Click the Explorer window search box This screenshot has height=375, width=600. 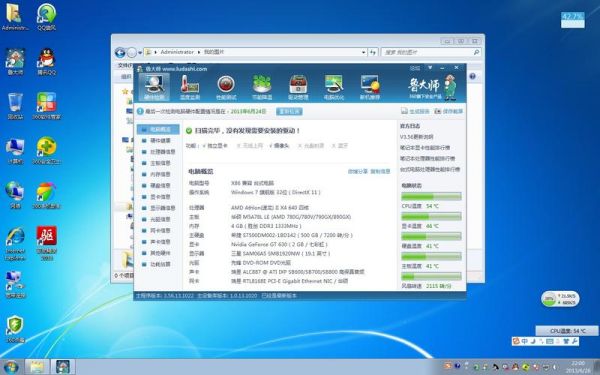point(431,52)
